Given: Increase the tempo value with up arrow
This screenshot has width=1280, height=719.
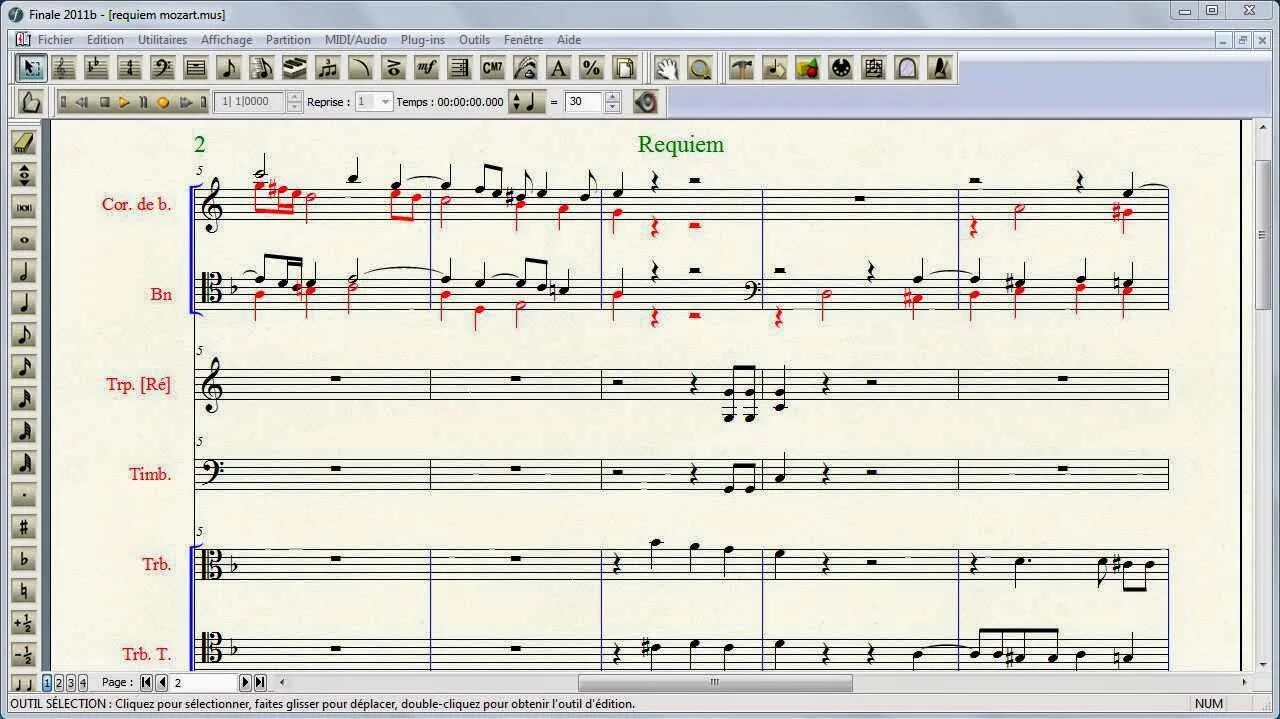Looking at the screenshot, I should pos(613,97).
